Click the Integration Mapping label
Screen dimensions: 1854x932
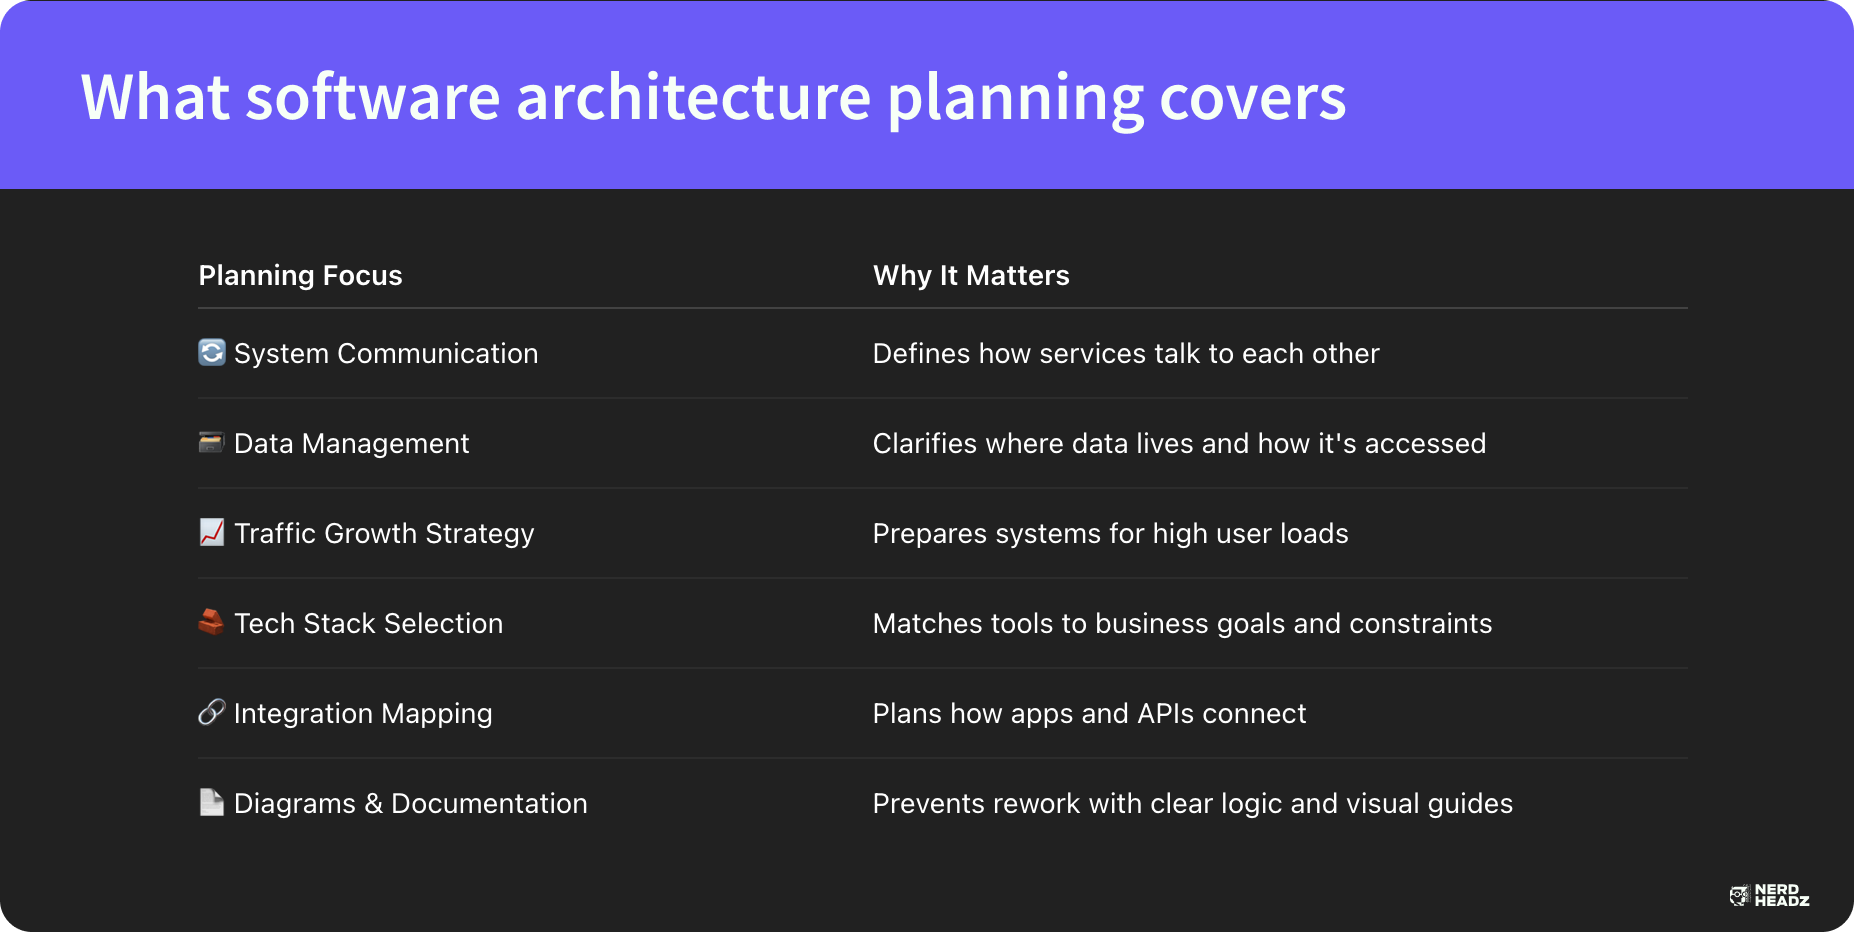click(363, 714)
